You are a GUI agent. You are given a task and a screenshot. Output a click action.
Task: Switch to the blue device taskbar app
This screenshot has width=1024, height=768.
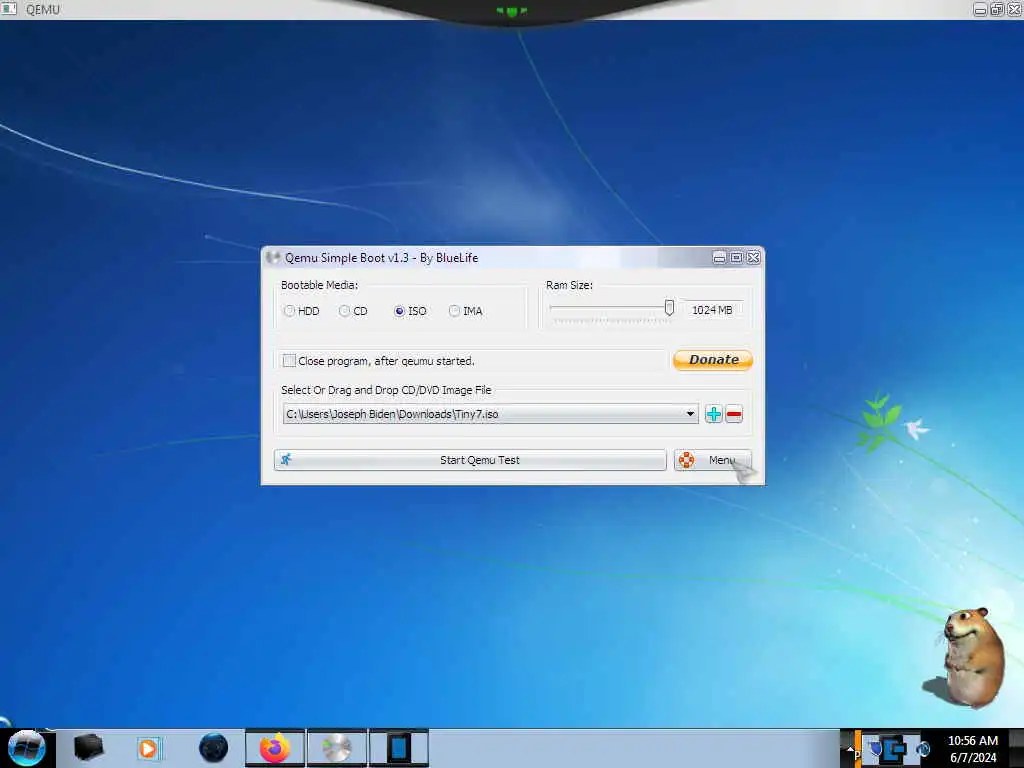click(x=399, y=748)
